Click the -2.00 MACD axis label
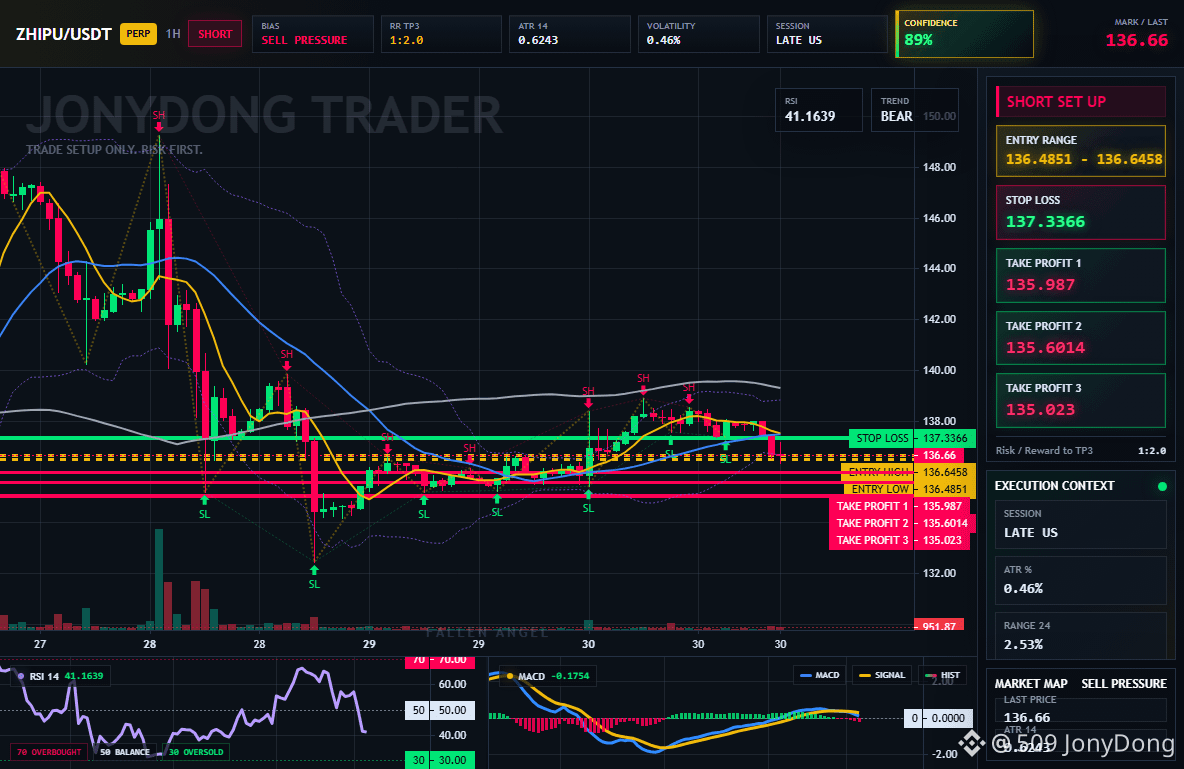The image size is (1184, 769). click(945, 754)
